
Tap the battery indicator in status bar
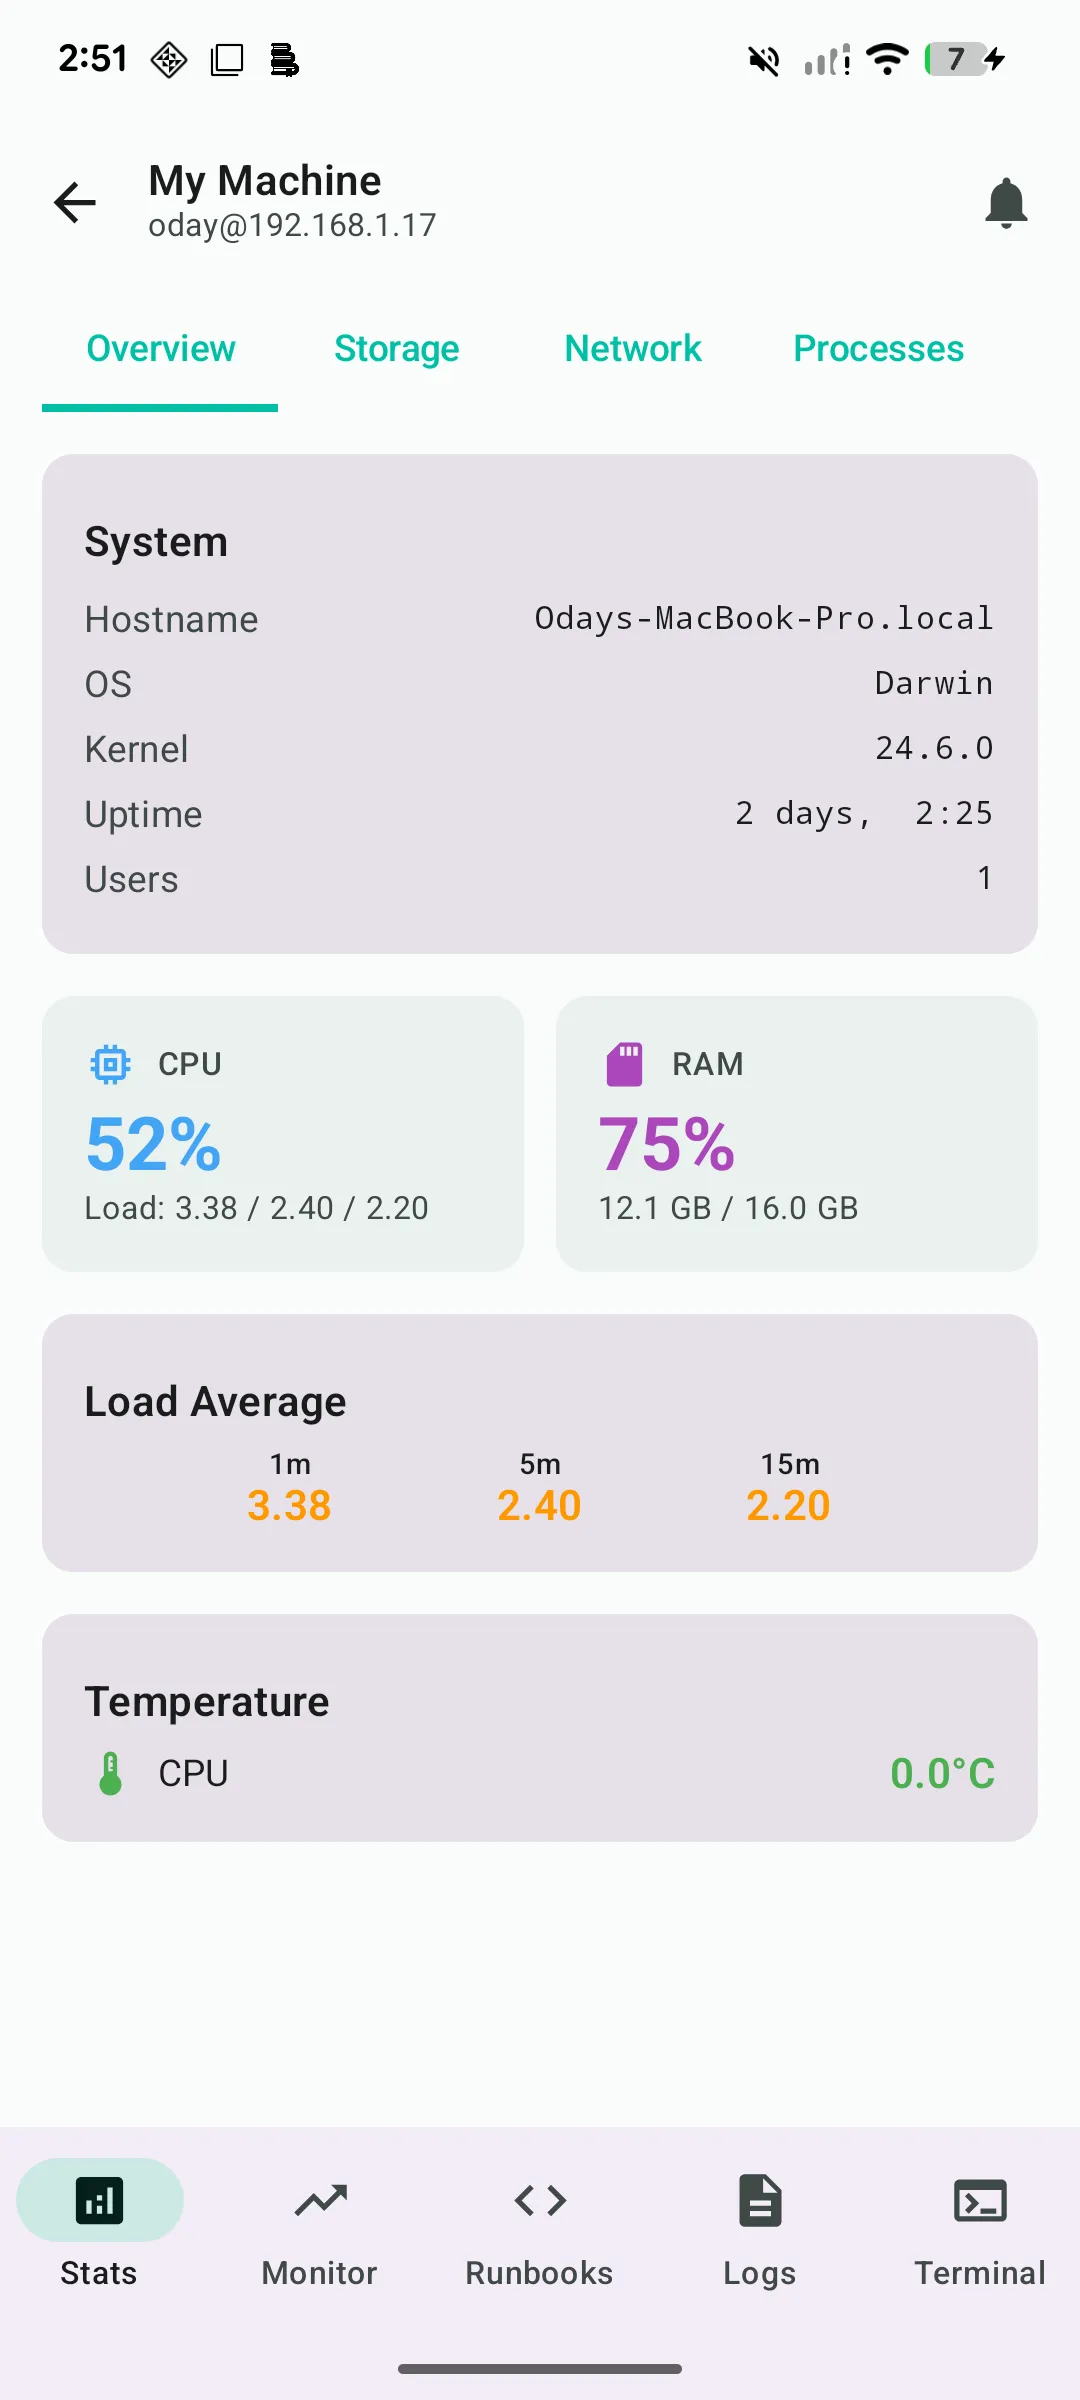coord(957,60)
